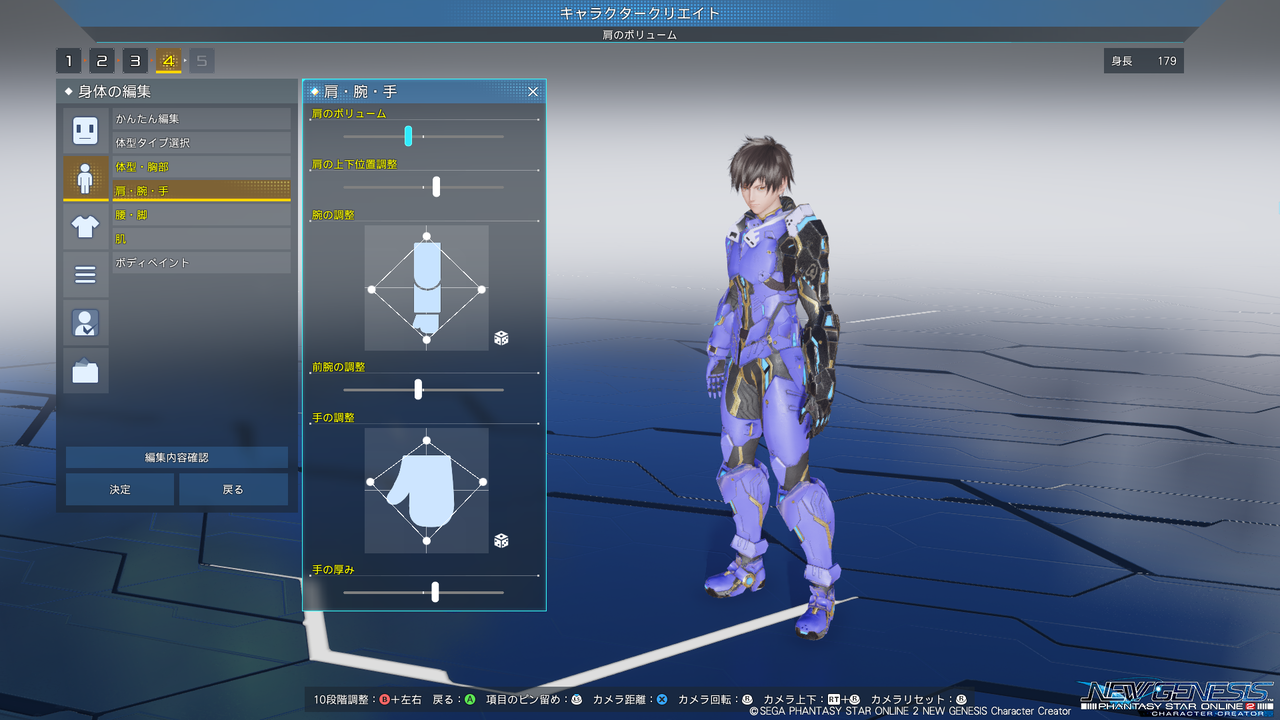Viewport: 1280px width, 720px height.
Task: Click the arm shape in 腕の調整 pad
Action: pyautogui.click(x=427, y=288)
